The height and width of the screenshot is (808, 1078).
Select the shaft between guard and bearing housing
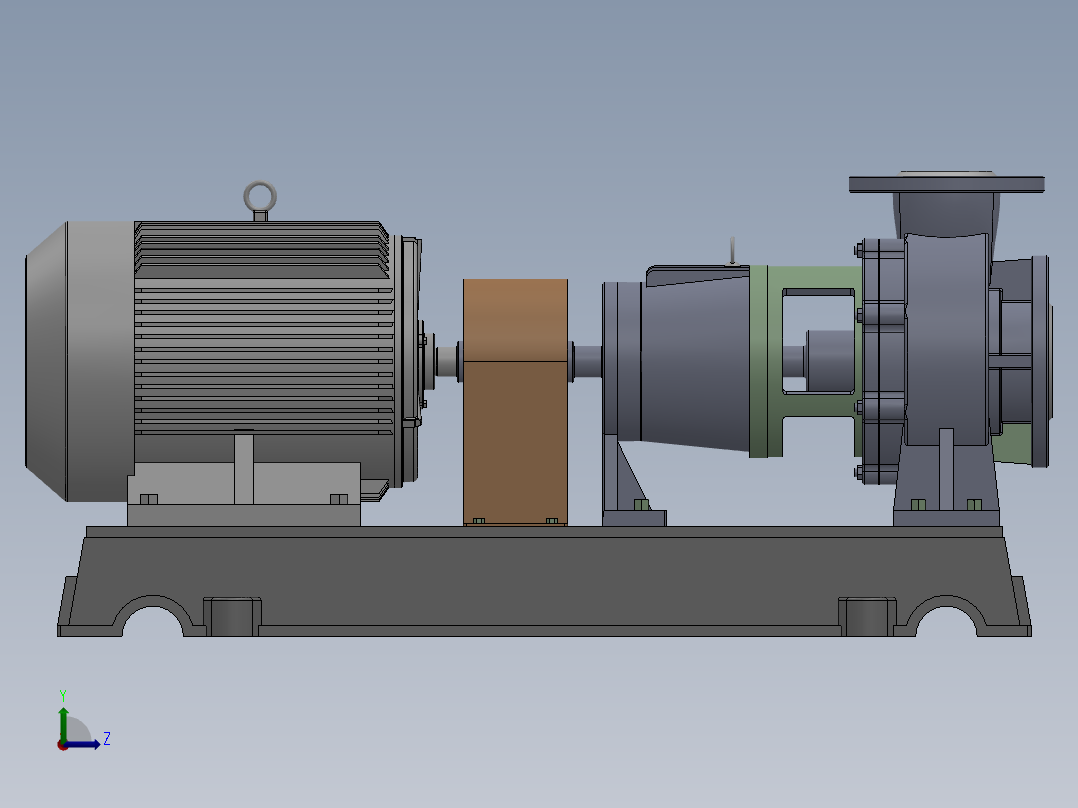click(x=586, y=362)
